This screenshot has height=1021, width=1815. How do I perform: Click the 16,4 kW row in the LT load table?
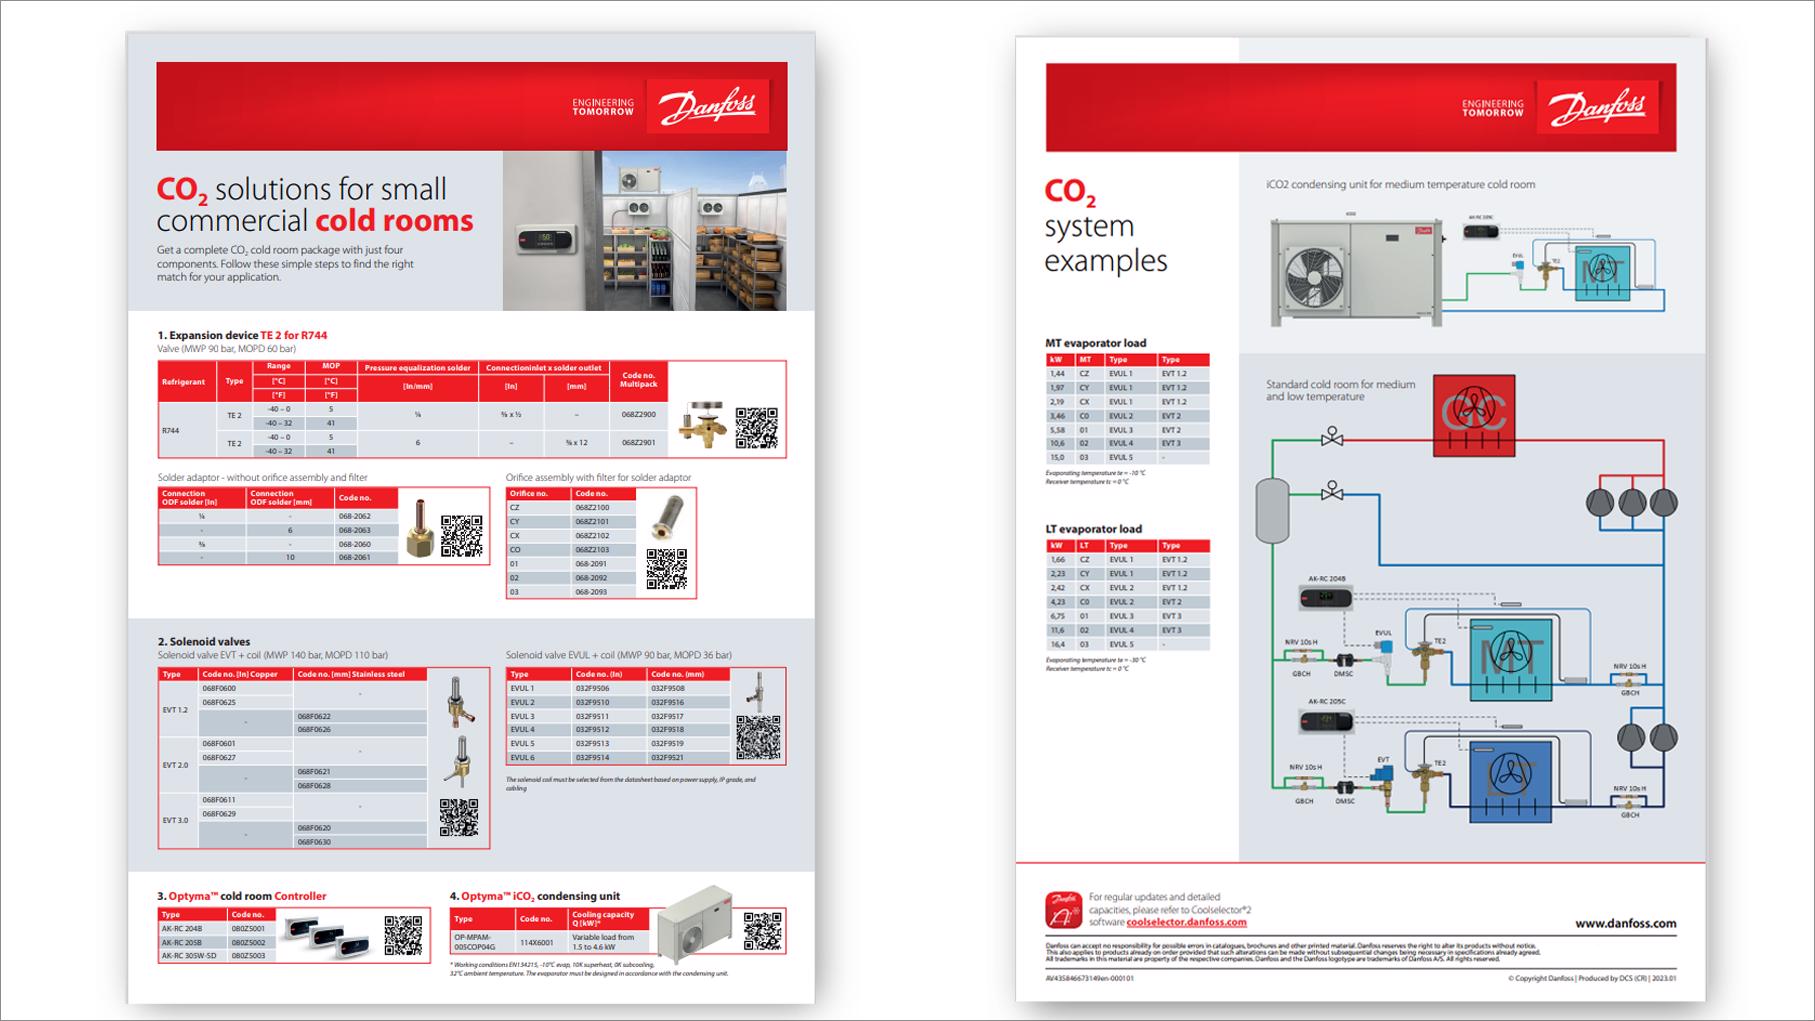[x=1128, y=645]
